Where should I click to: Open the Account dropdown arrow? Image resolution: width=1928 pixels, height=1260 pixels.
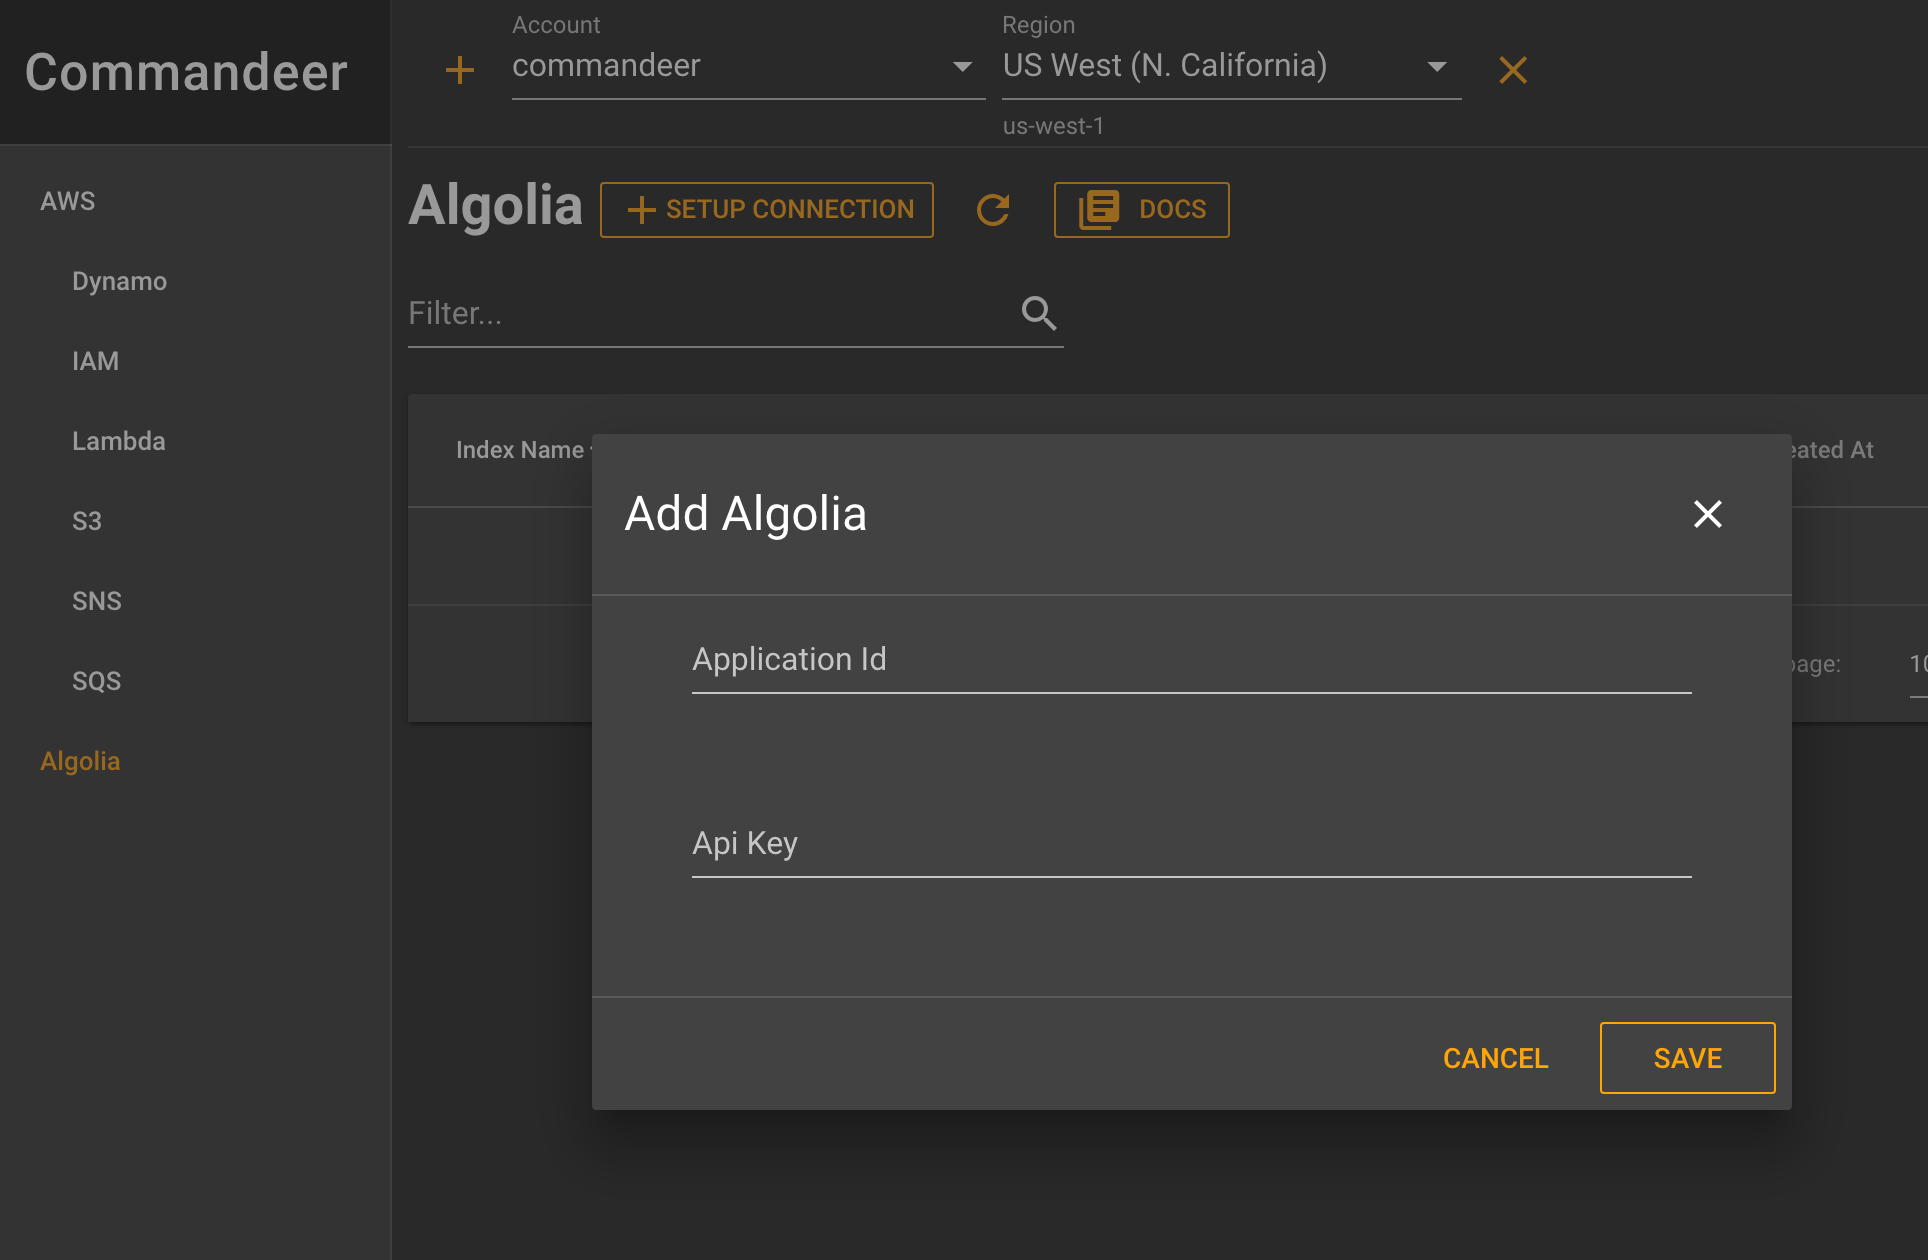[962, 67]
